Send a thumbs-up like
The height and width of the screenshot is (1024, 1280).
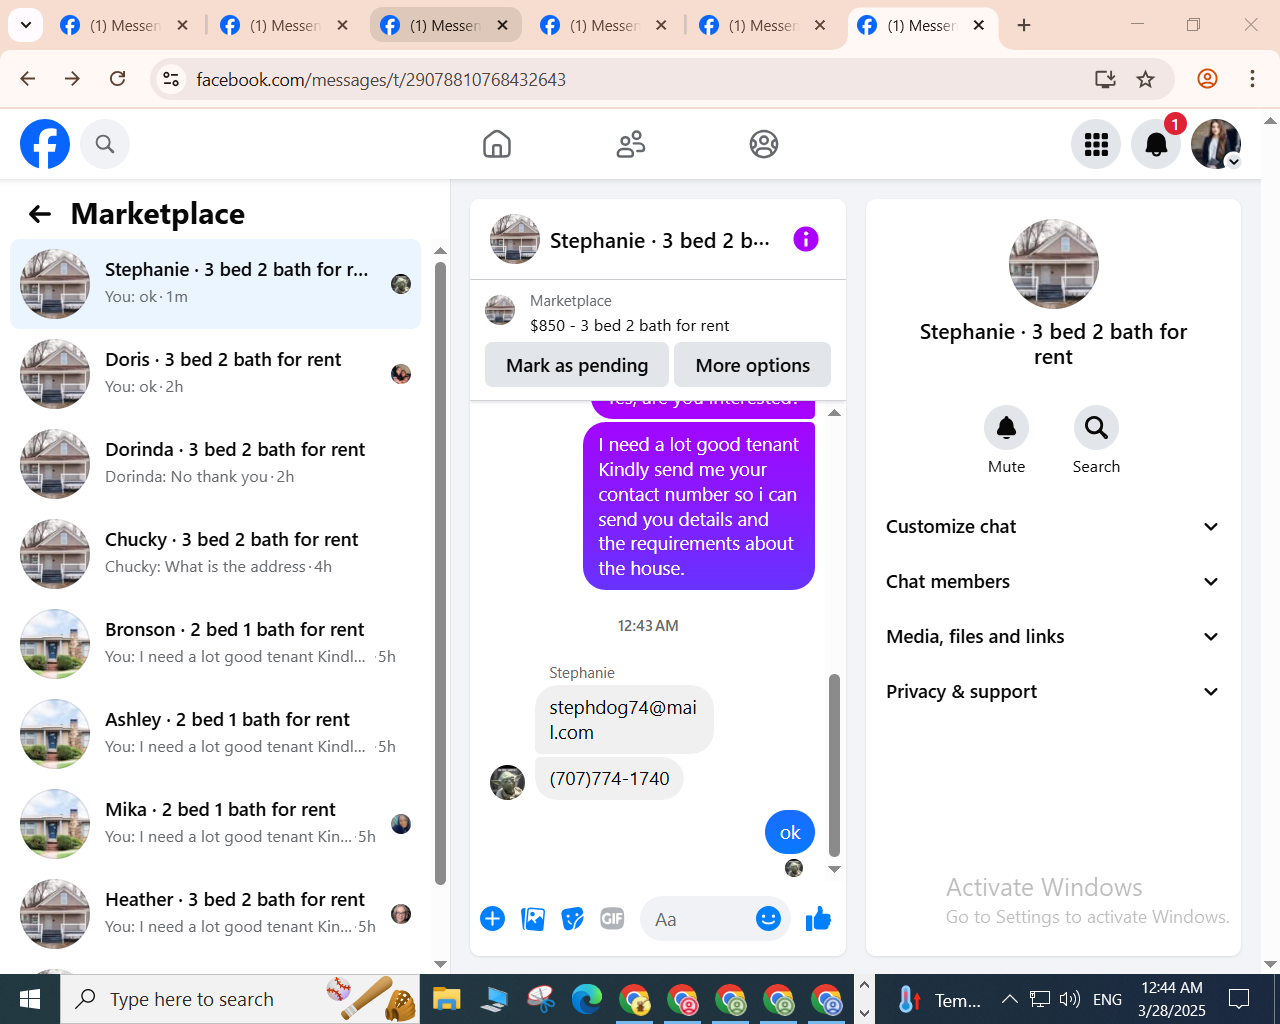[x=818, y=918]
